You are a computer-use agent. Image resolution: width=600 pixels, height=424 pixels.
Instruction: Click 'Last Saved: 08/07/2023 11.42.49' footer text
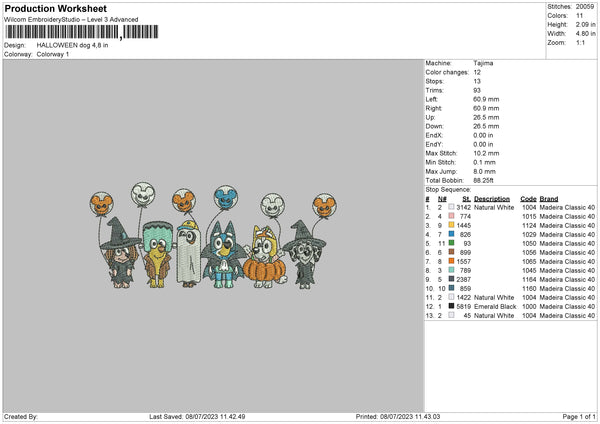197,416
